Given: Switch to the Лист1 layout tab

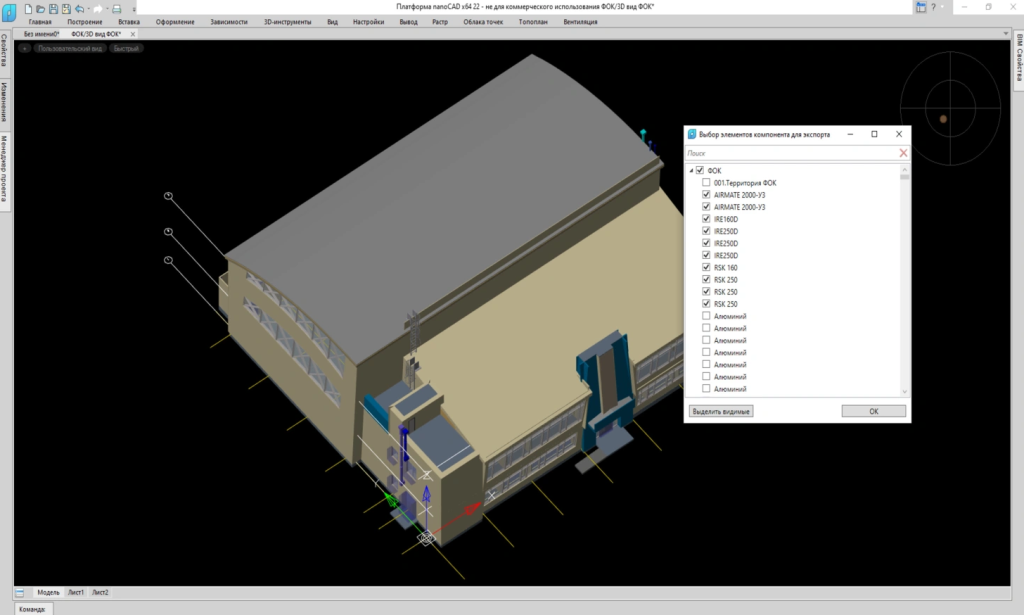Looking at the screenshot, I should [75, 592].
